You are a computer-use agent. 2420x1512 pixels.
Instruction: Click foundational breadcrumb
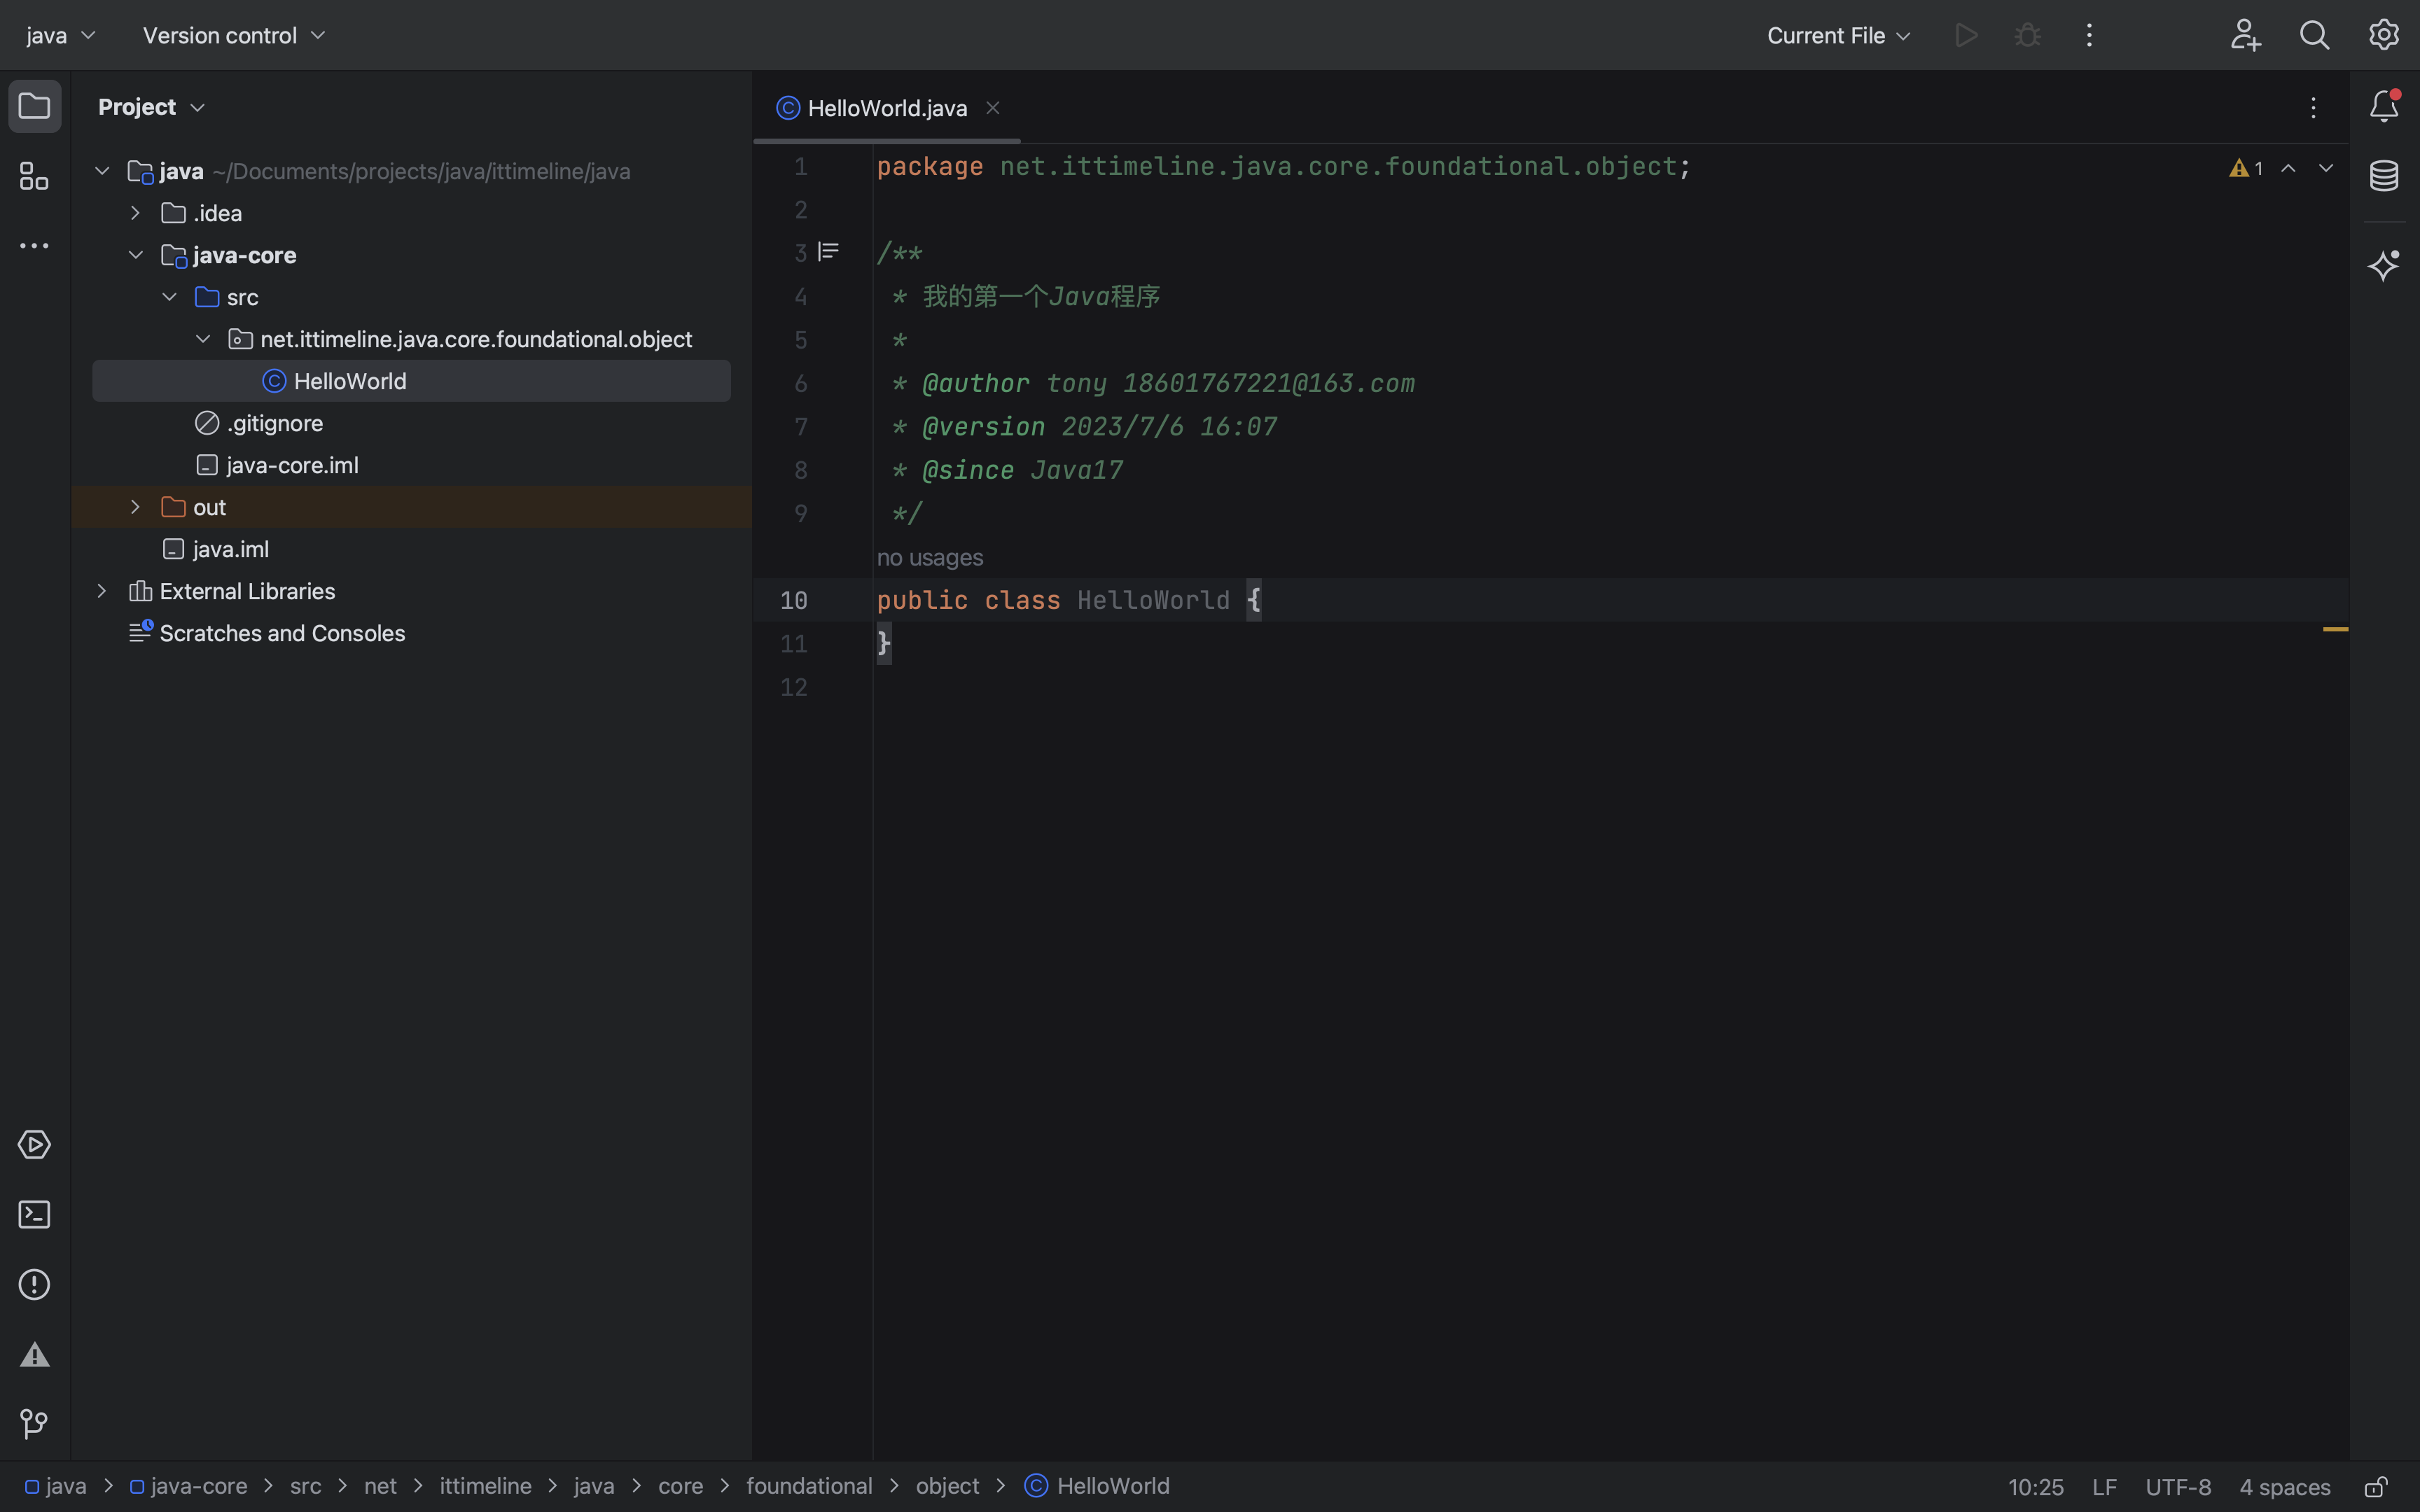(809, 1486)
